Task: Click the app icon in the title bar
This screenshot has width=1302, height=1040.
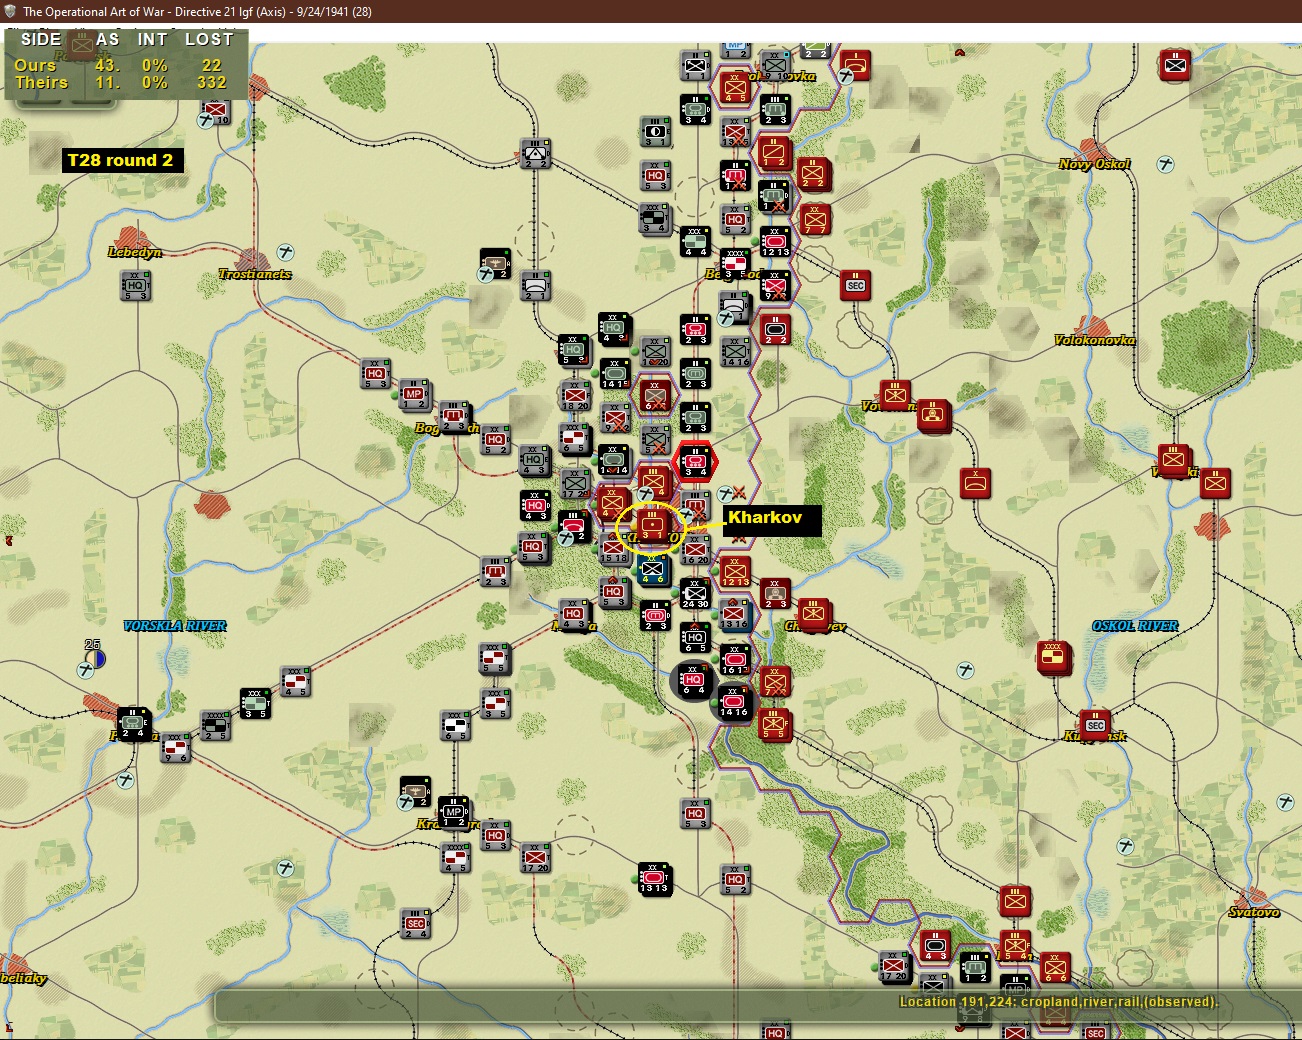Action: click(10, 11)
